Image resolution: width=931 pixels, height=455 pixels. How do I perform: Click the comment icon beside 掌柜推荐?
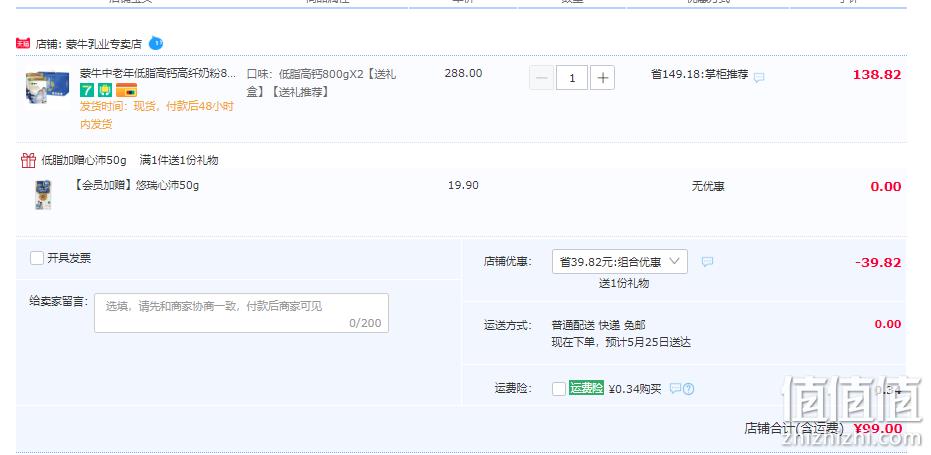(x=759, y=77)
